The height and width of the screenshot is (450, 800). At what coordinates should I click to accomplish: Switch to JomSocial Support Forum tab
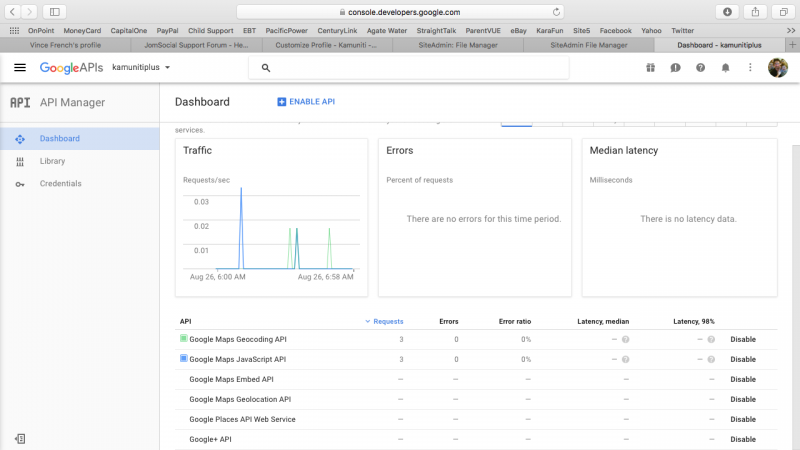[196, 45]
